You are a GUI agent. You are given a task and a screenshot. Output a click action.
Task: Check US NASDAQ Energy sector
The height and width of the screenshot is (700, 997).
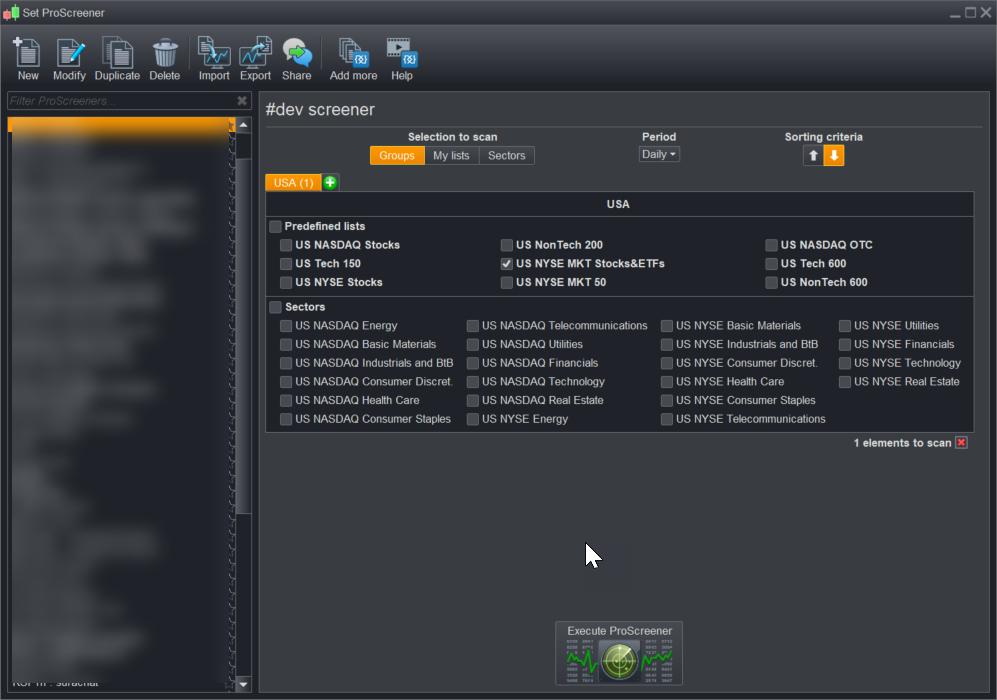(286, 326)
